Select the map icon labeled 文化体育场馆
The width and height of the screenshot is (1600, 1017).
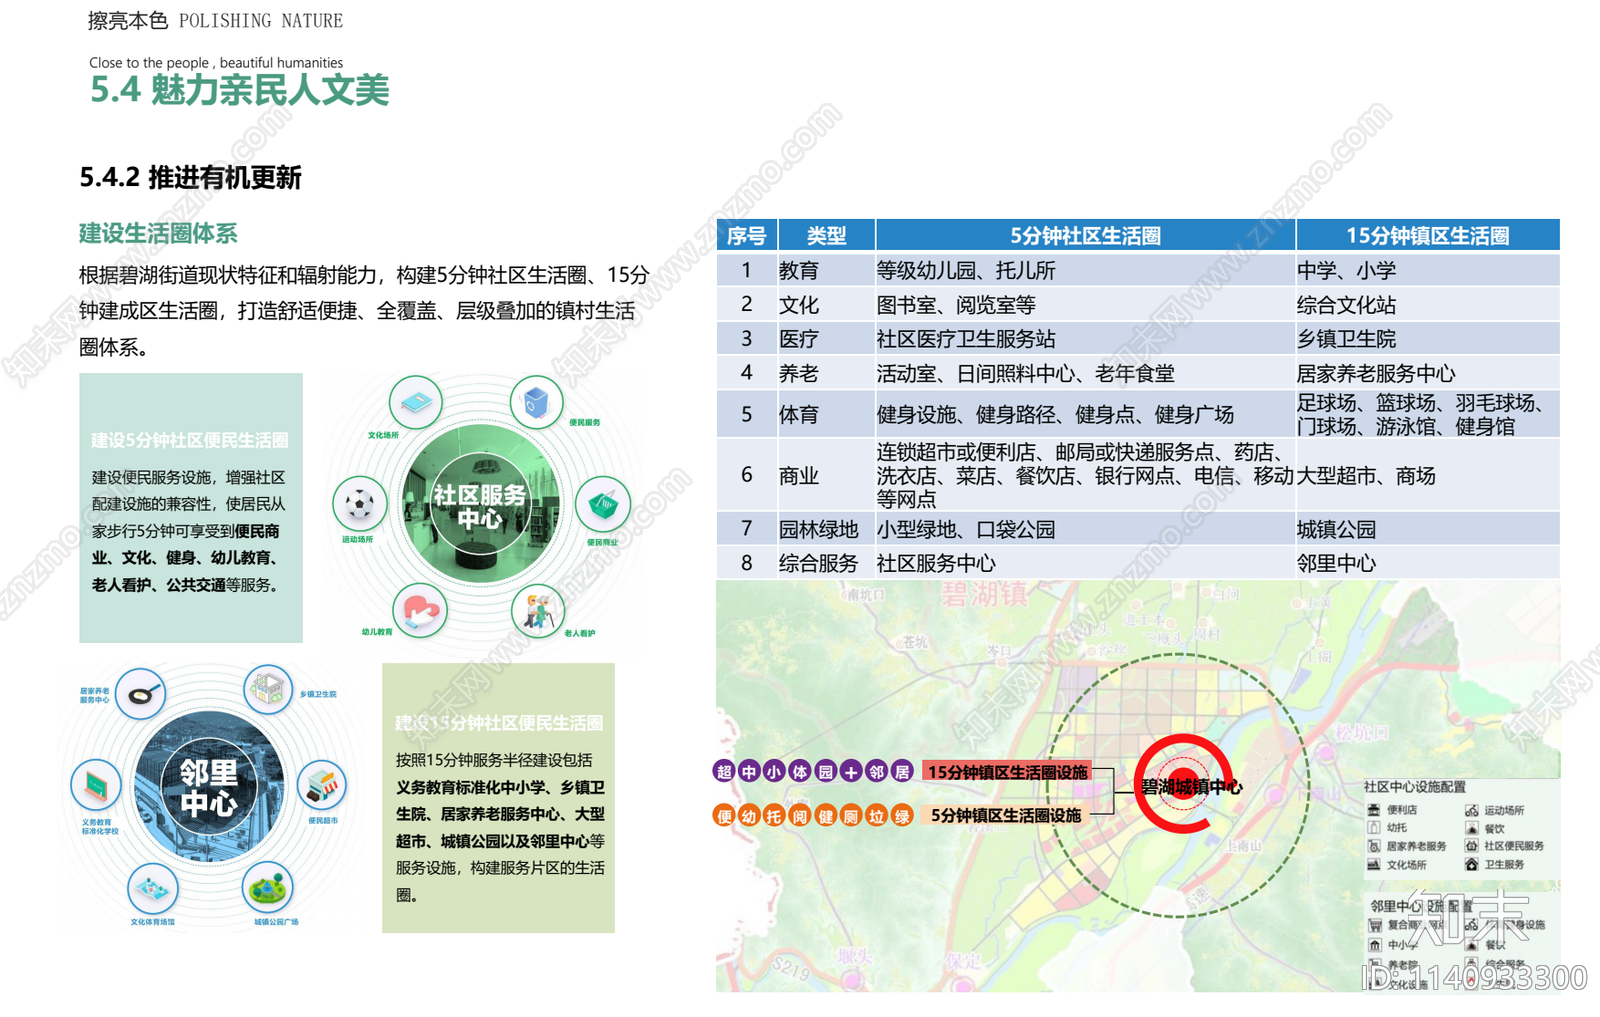pyautogui.click(x=153, y=887)
